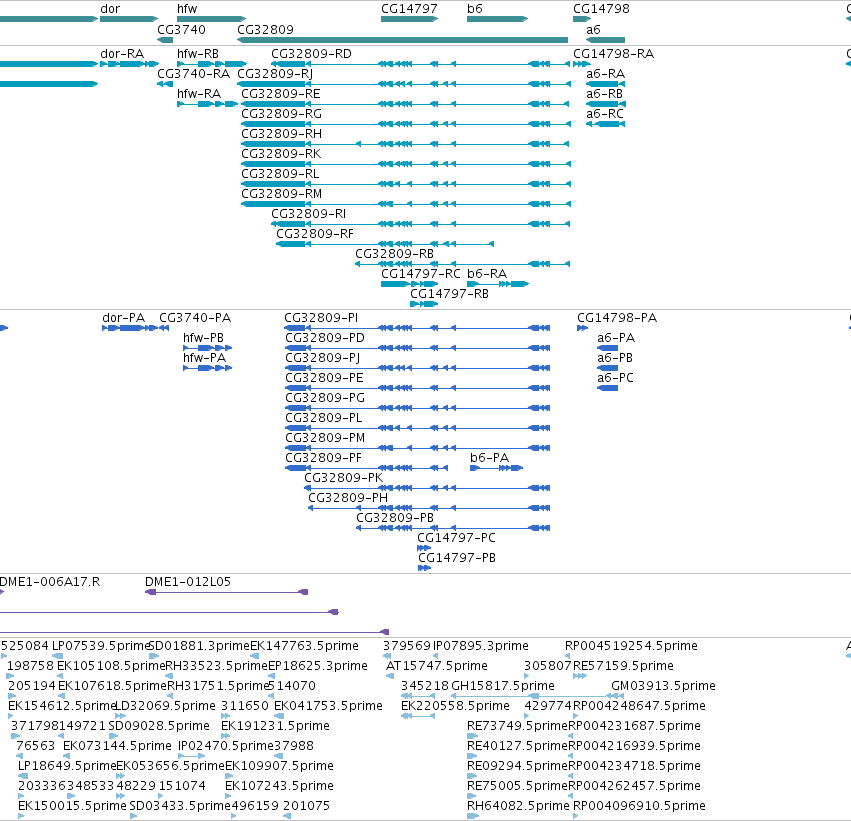Open transcript CG14798-RA
The height and width of the screenshot is (821, 851).
click(613, 54)
